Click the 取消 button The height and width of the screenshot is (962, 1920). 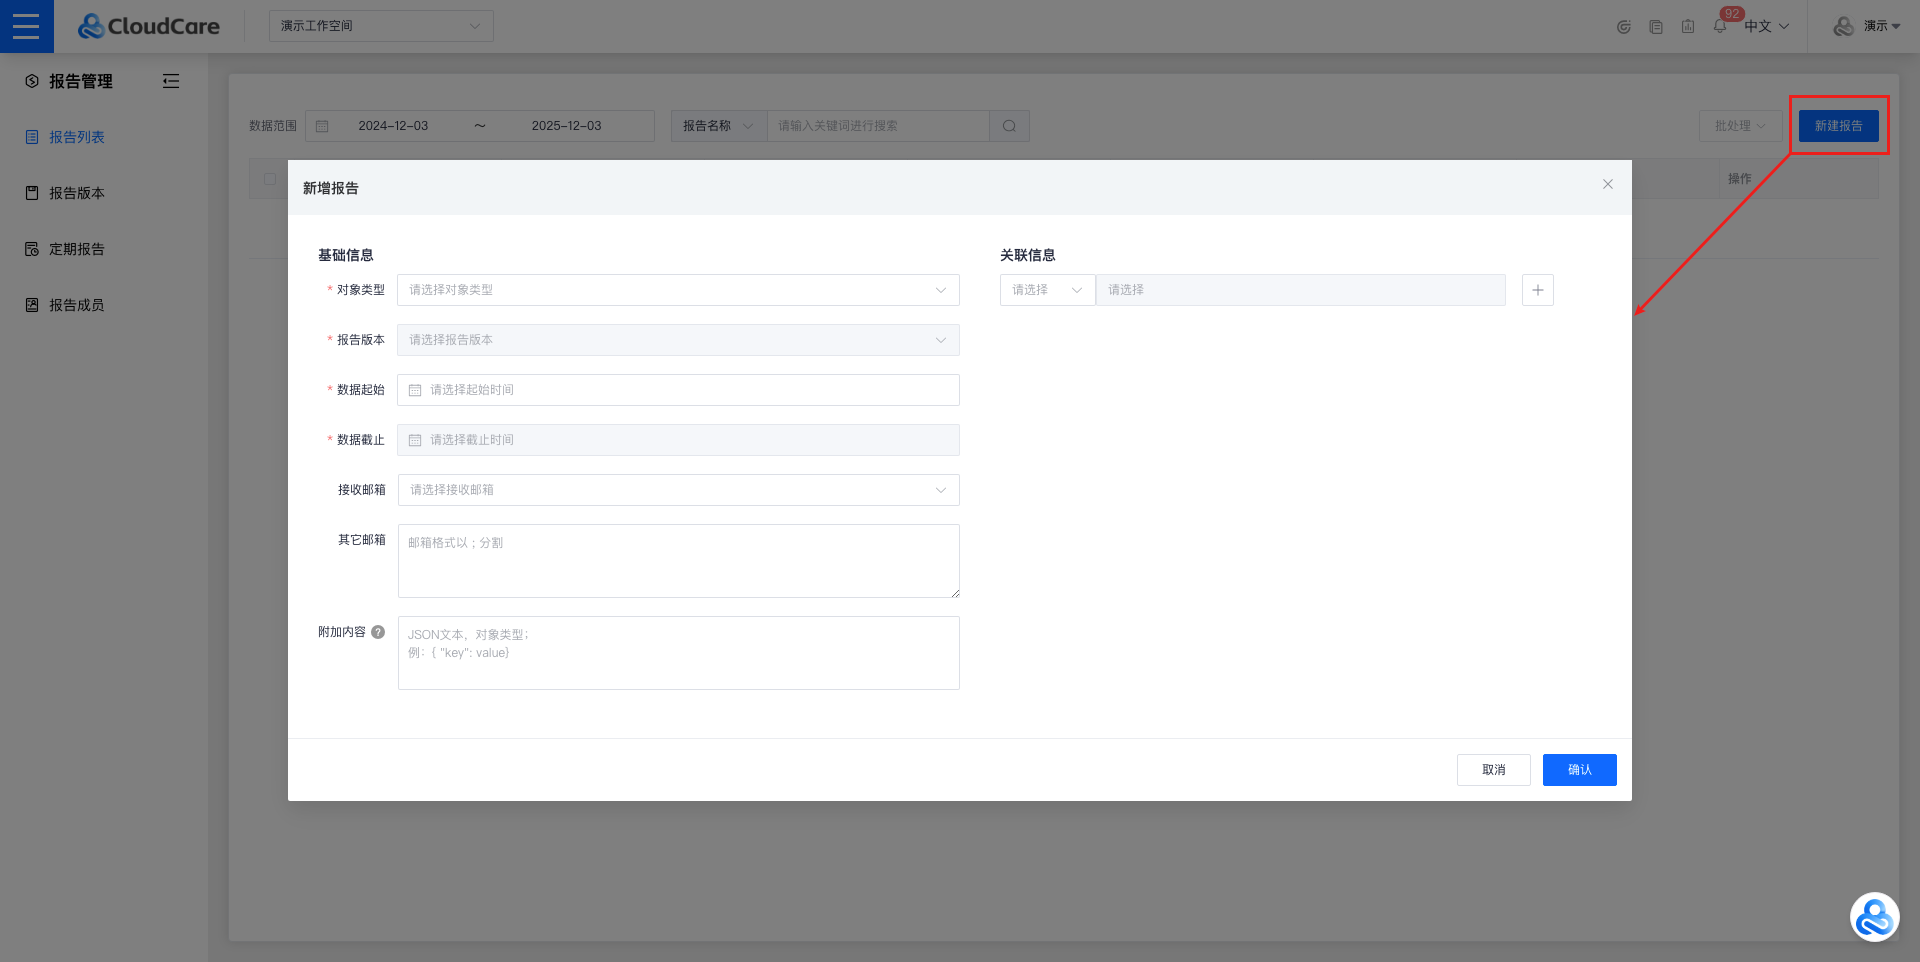coord(1493,770)
